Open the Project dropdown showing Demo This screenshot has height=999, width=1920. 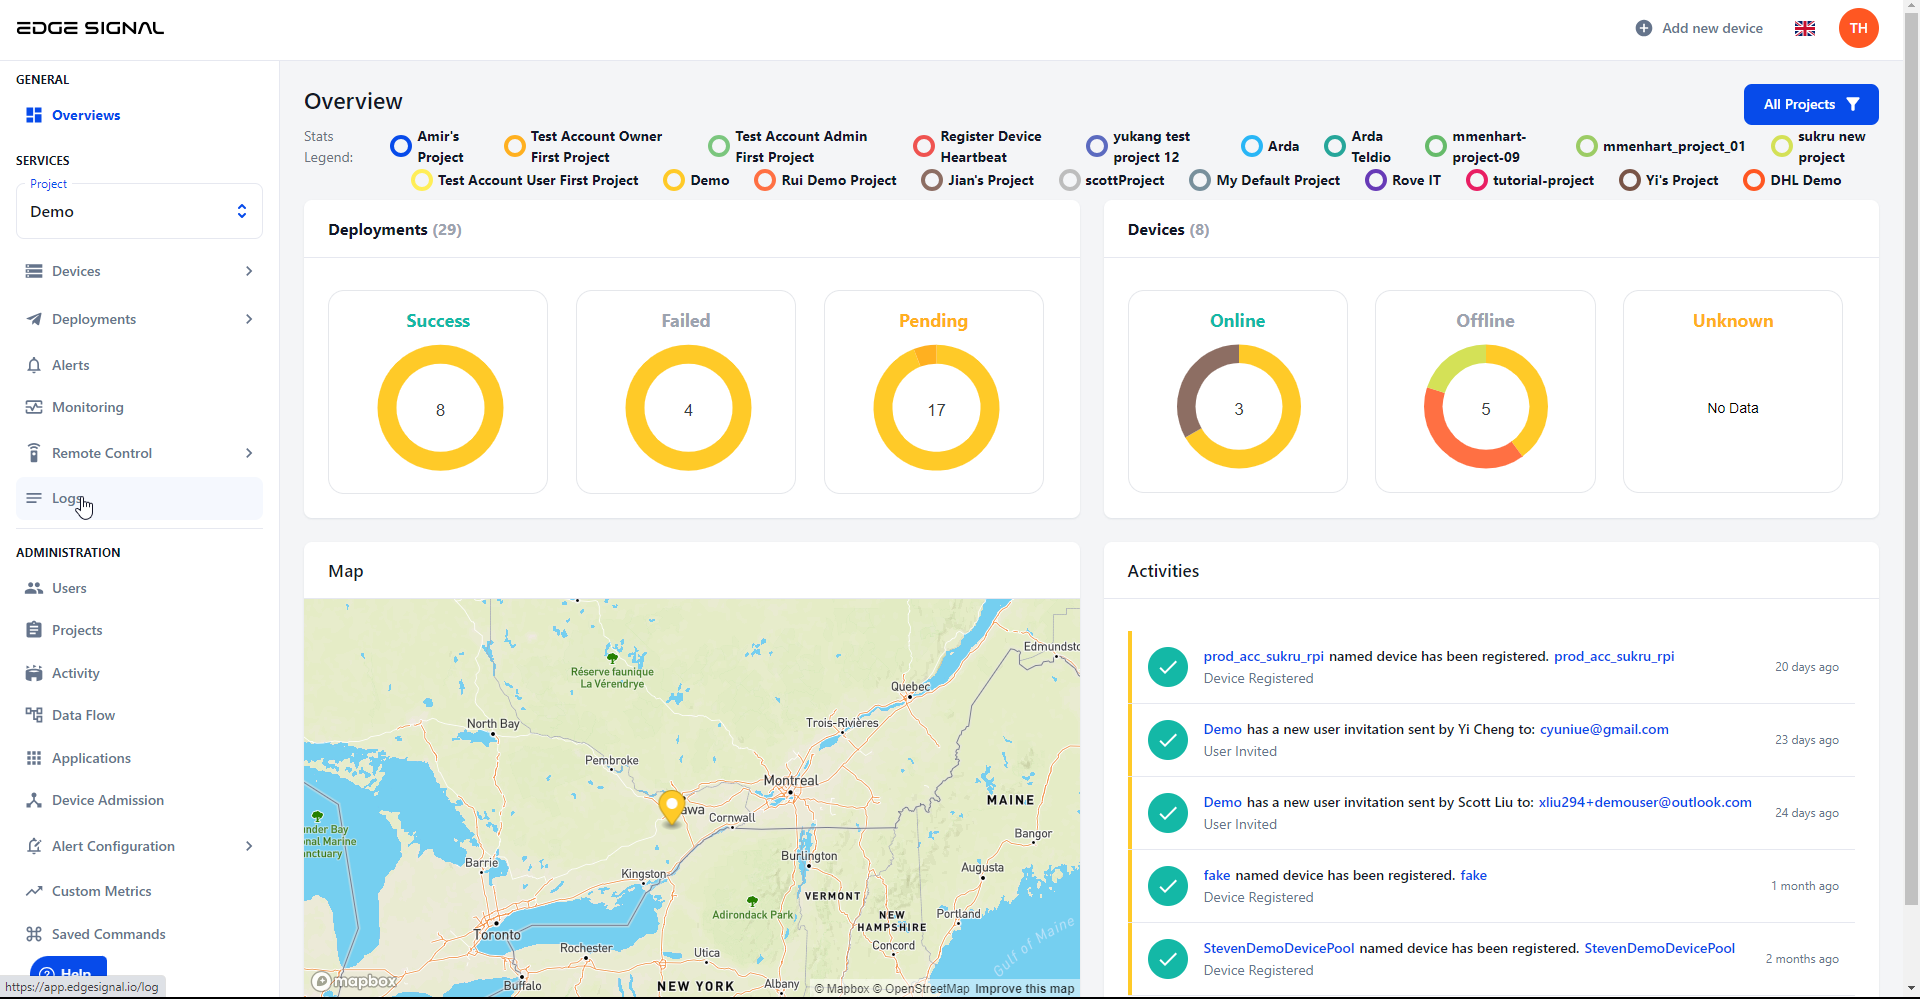click(139, 211)
